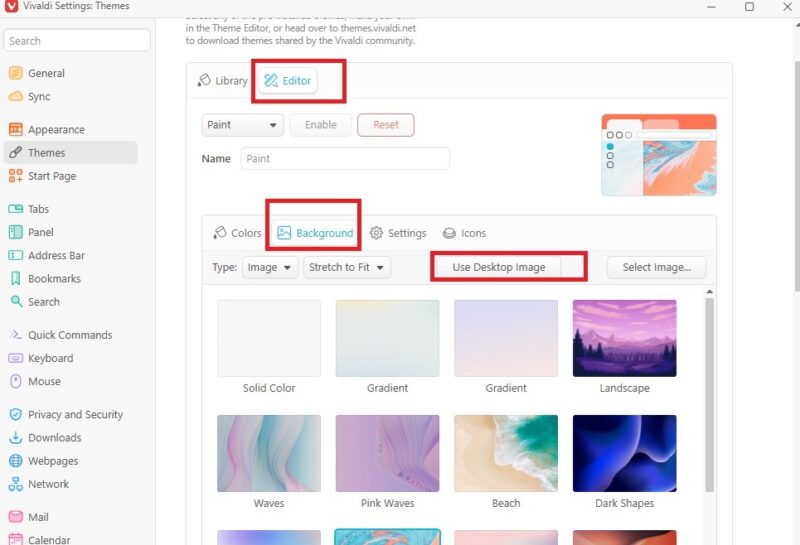Switch to the Editor tab
This screenshot has height=545, width=800.
click(288, 81)
